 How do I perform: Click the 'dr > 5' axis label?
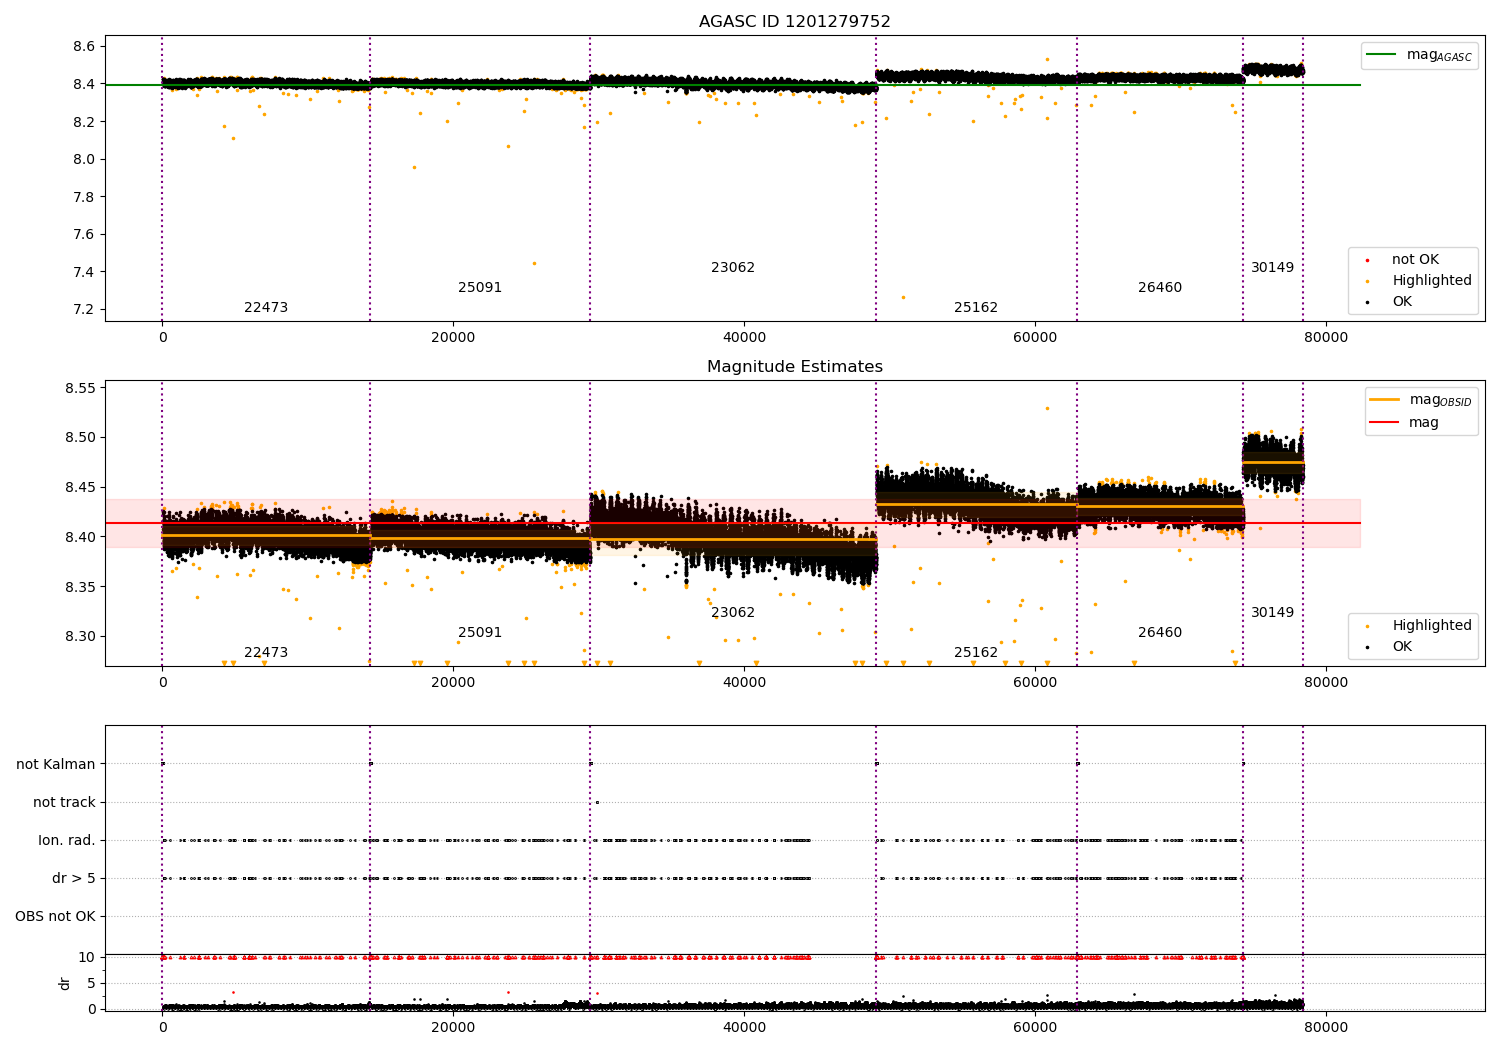(74, 878)
